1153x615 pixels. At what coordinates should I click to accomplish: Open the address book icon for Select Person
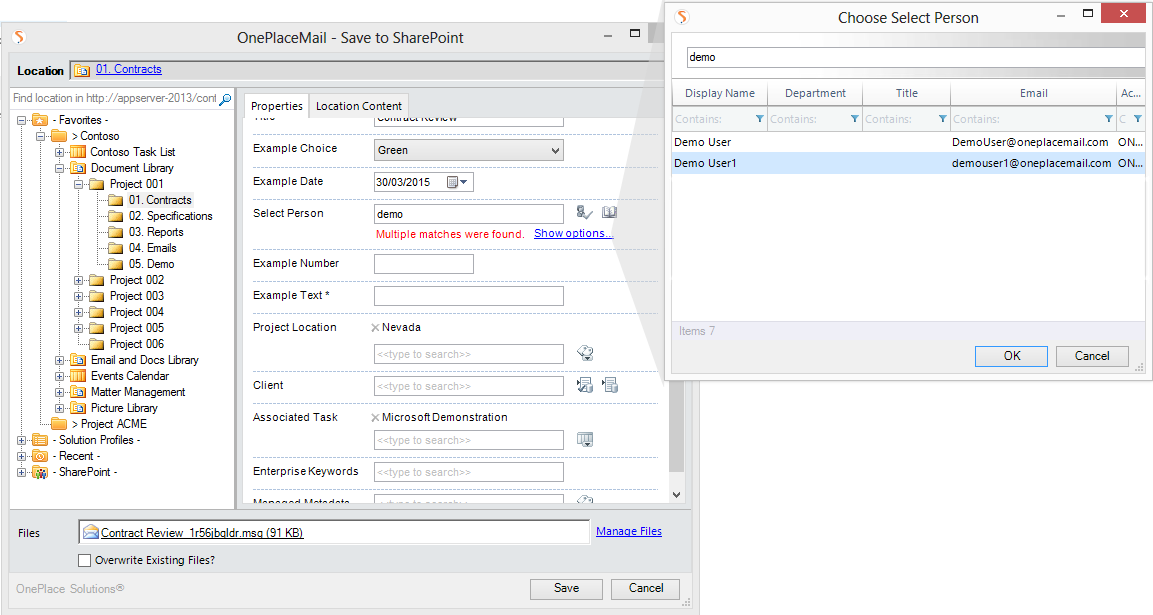[609, 213]
